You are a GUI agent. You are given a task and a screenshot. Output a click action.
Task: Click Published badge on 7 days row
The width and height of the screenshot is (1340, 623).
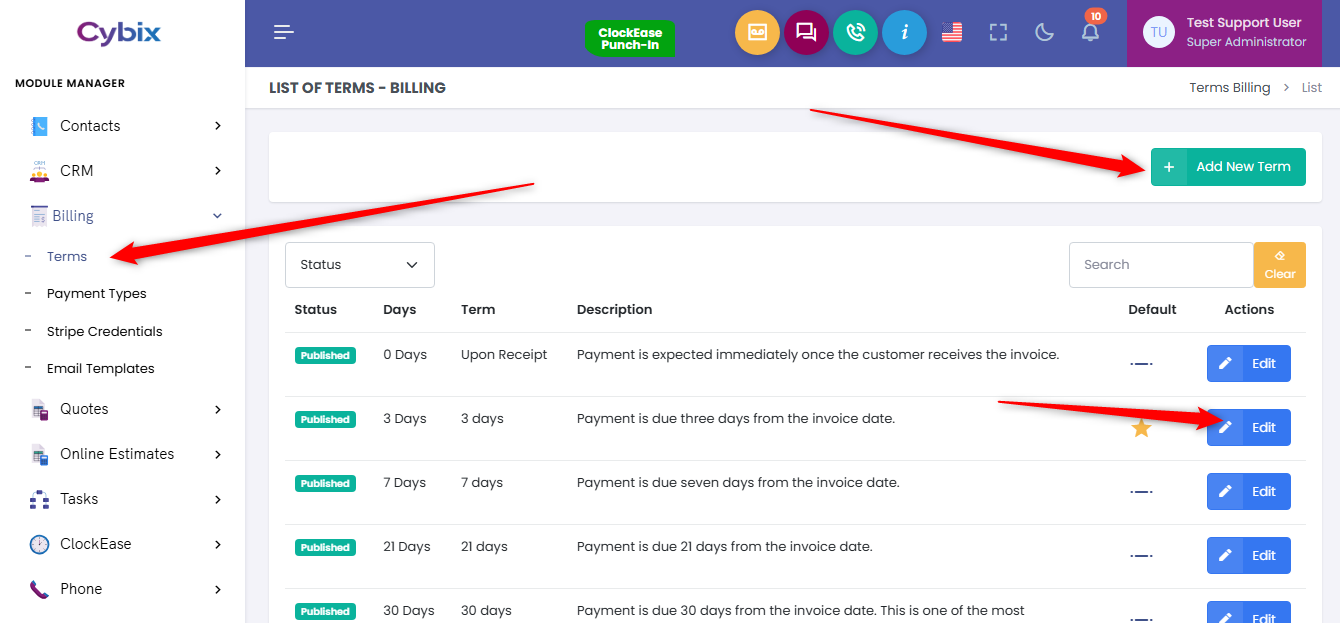[325, 483]
